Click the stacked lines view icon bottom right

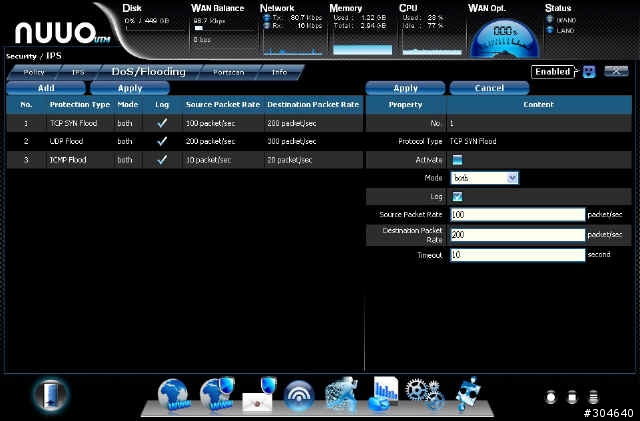[593, 396]
